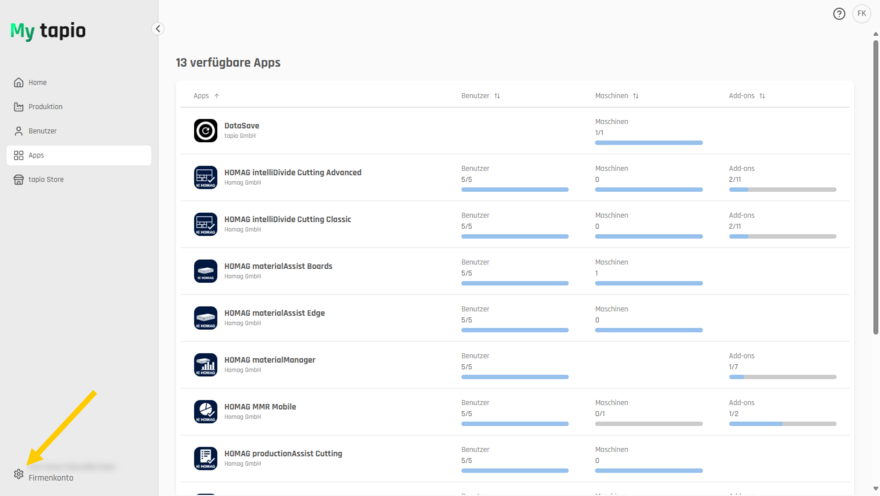Open HOMAG productionAssist Cutting
The height and width of the screenshot is (496, 880).
click(x=283, y=454)
